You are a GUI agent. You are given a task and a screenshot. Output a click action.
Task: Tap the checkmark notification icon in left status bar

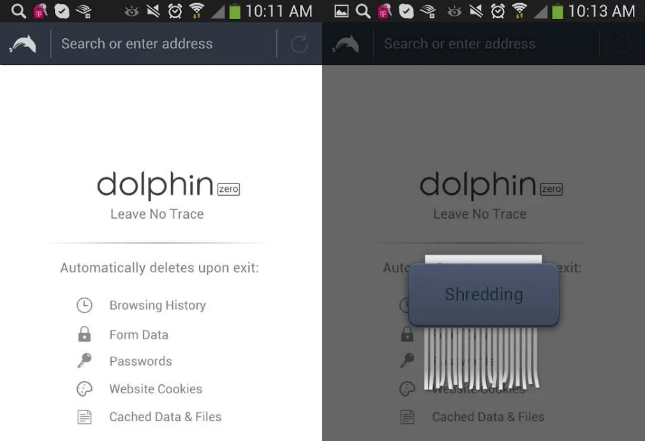pos(62,11)
